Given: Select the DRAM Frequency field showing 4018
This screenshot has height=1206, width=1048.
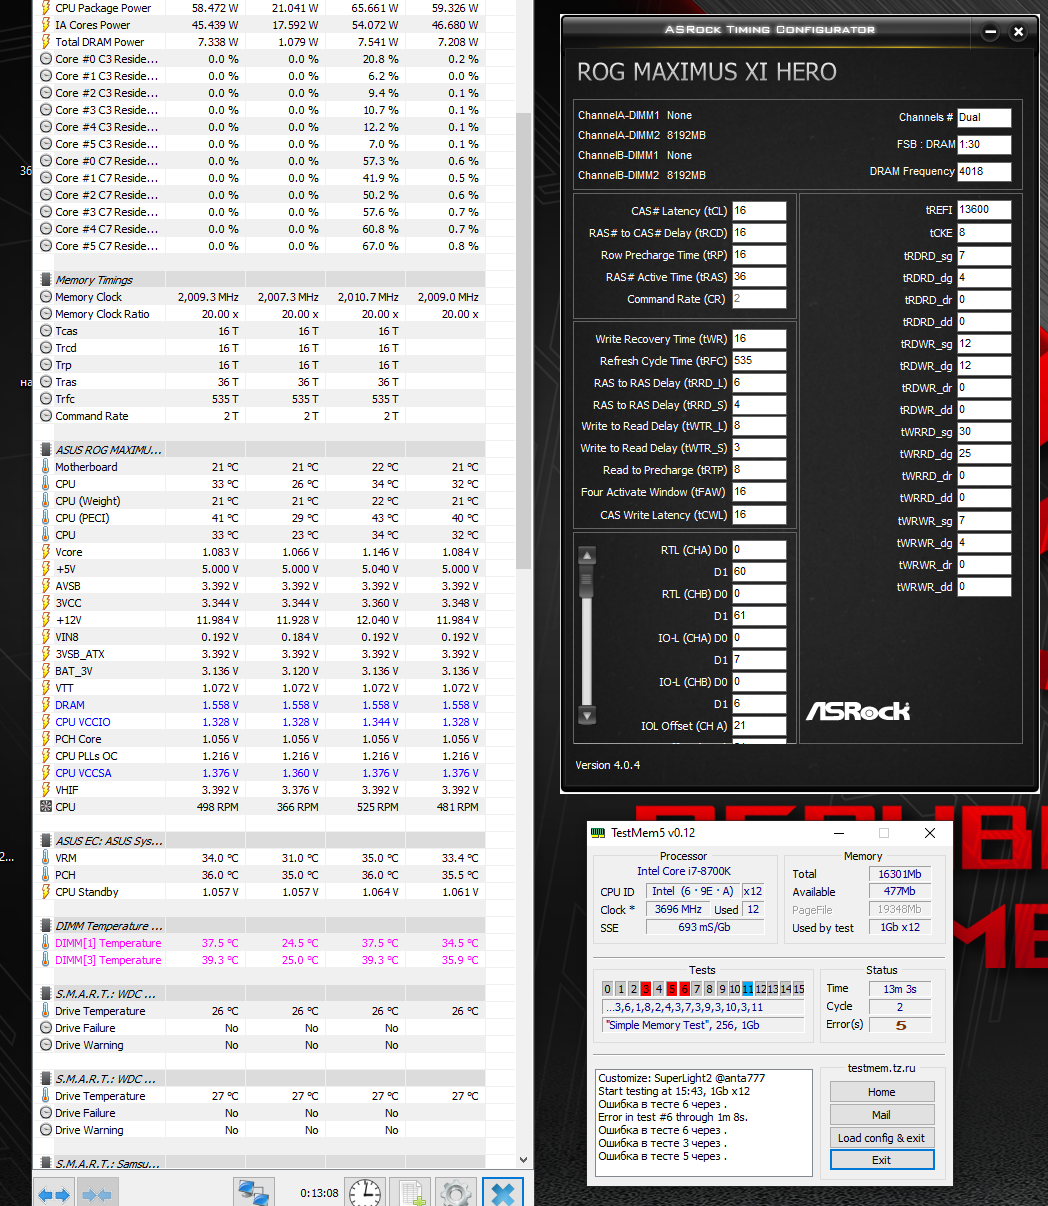Looking at the screenshot, I should (984, 172).
